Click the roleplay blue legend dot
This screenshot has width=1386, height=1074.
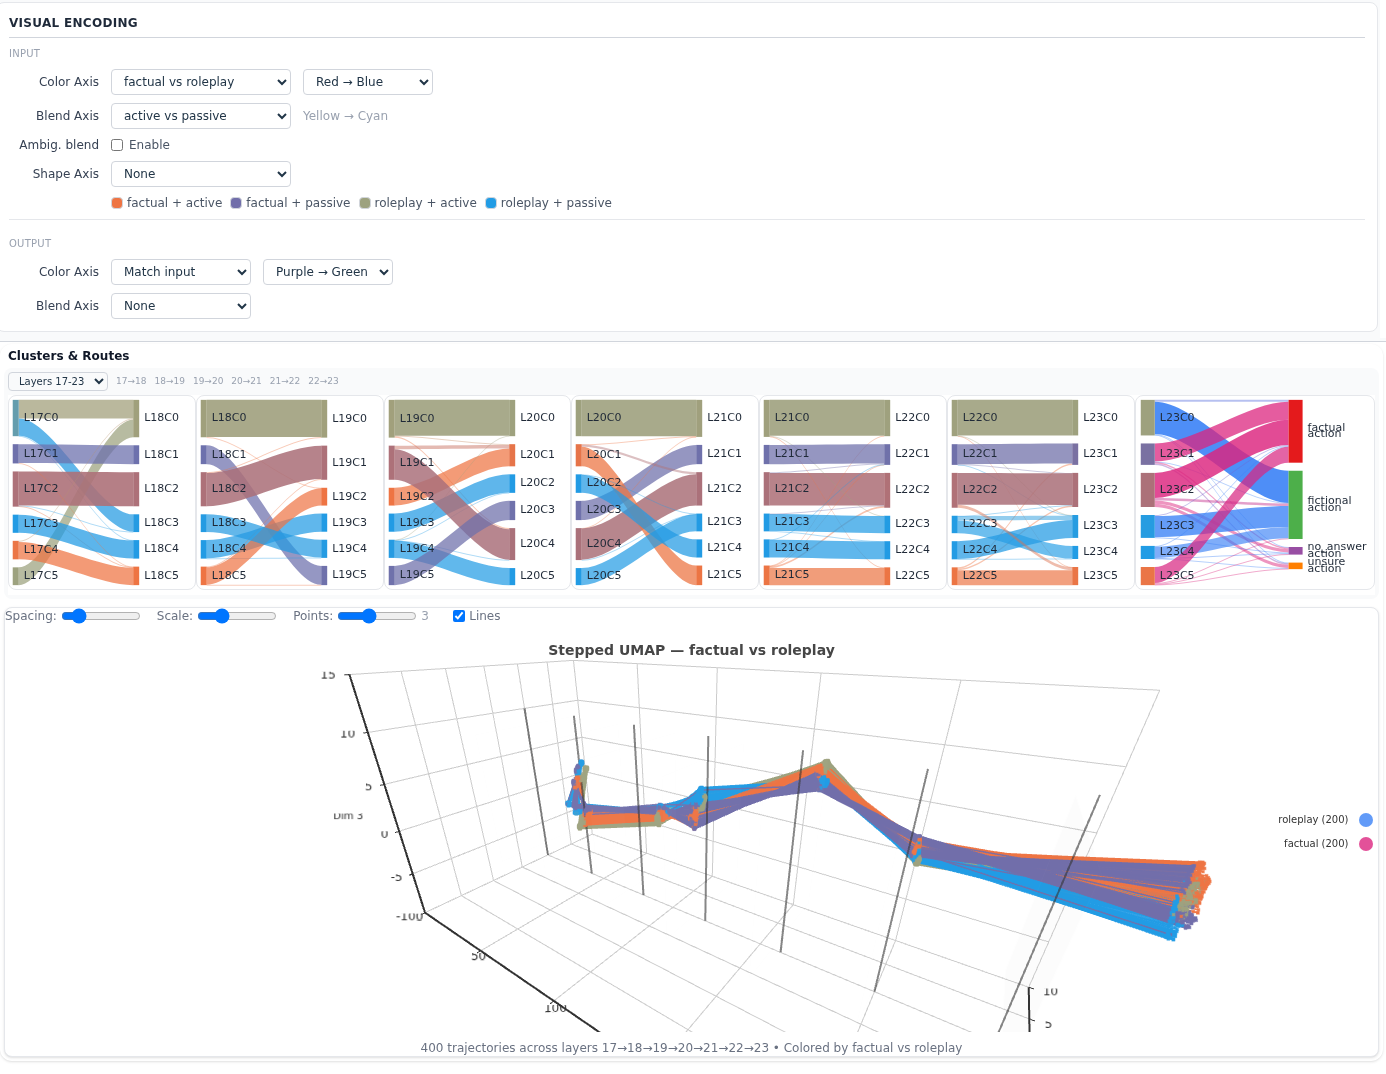1365,820
